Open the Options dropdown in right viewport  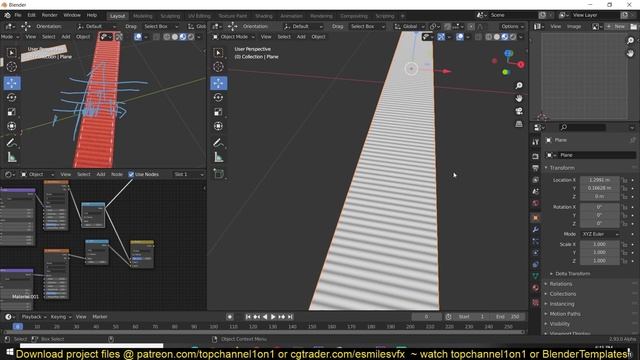512,27
